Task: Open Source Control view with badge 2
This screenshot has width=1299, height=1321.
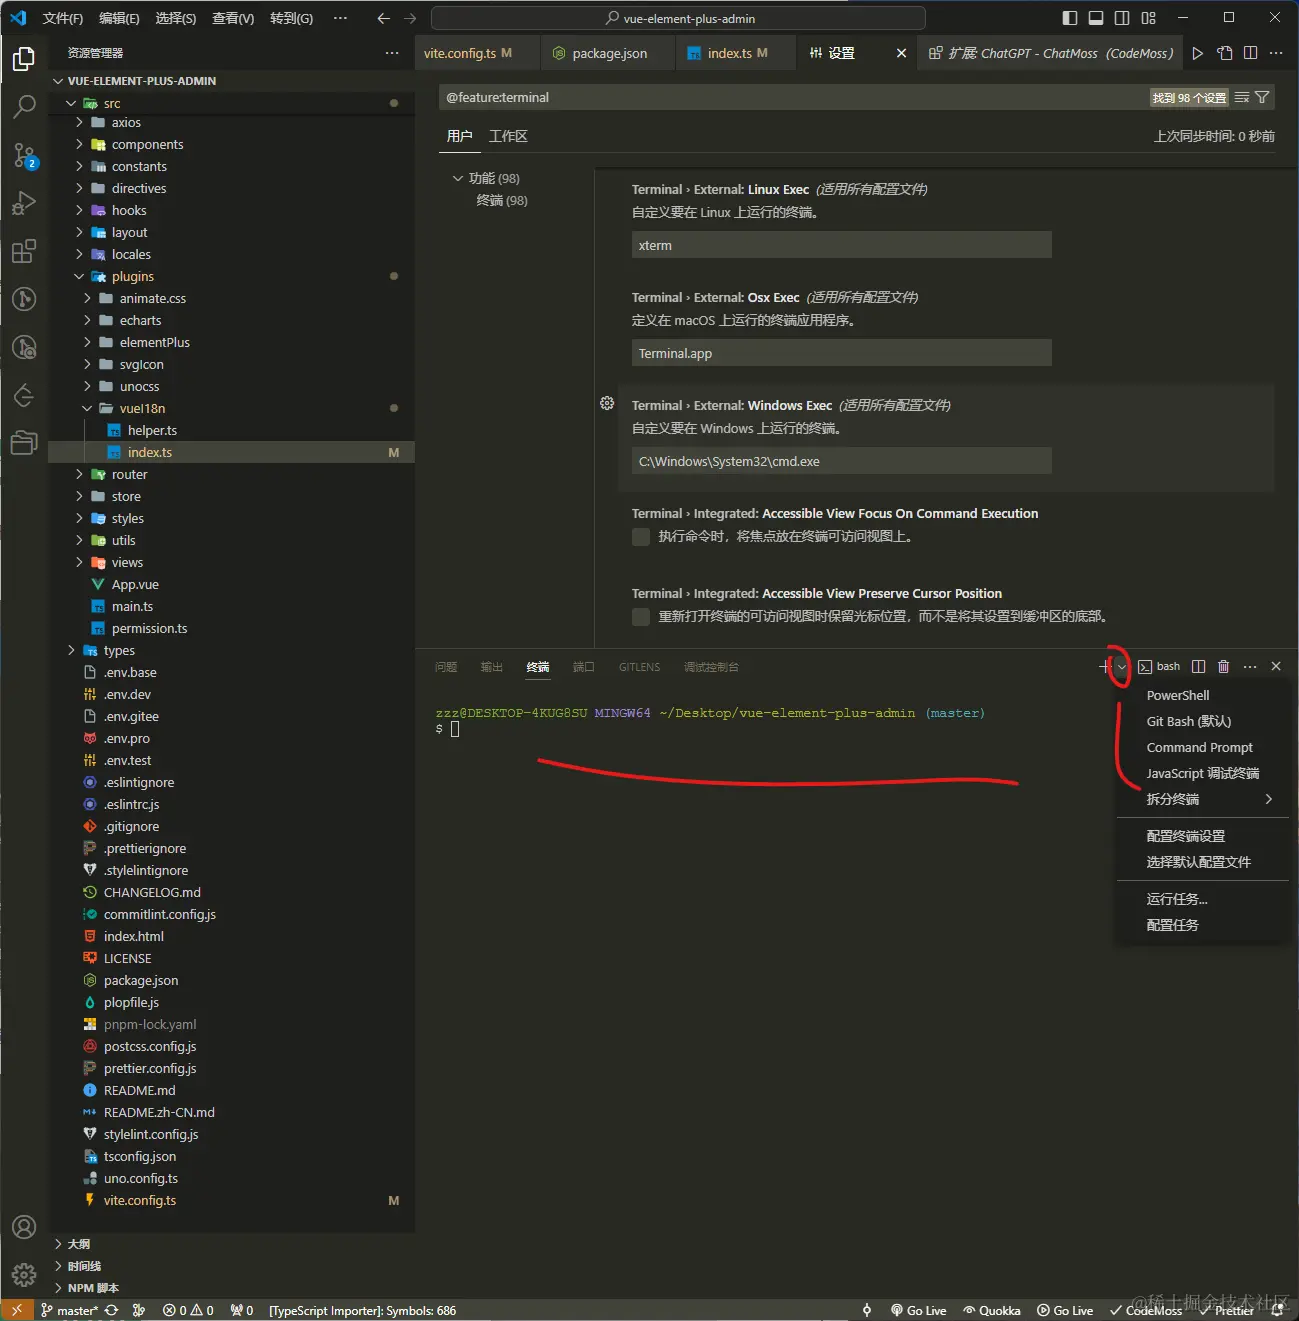Action: point(24,155)
